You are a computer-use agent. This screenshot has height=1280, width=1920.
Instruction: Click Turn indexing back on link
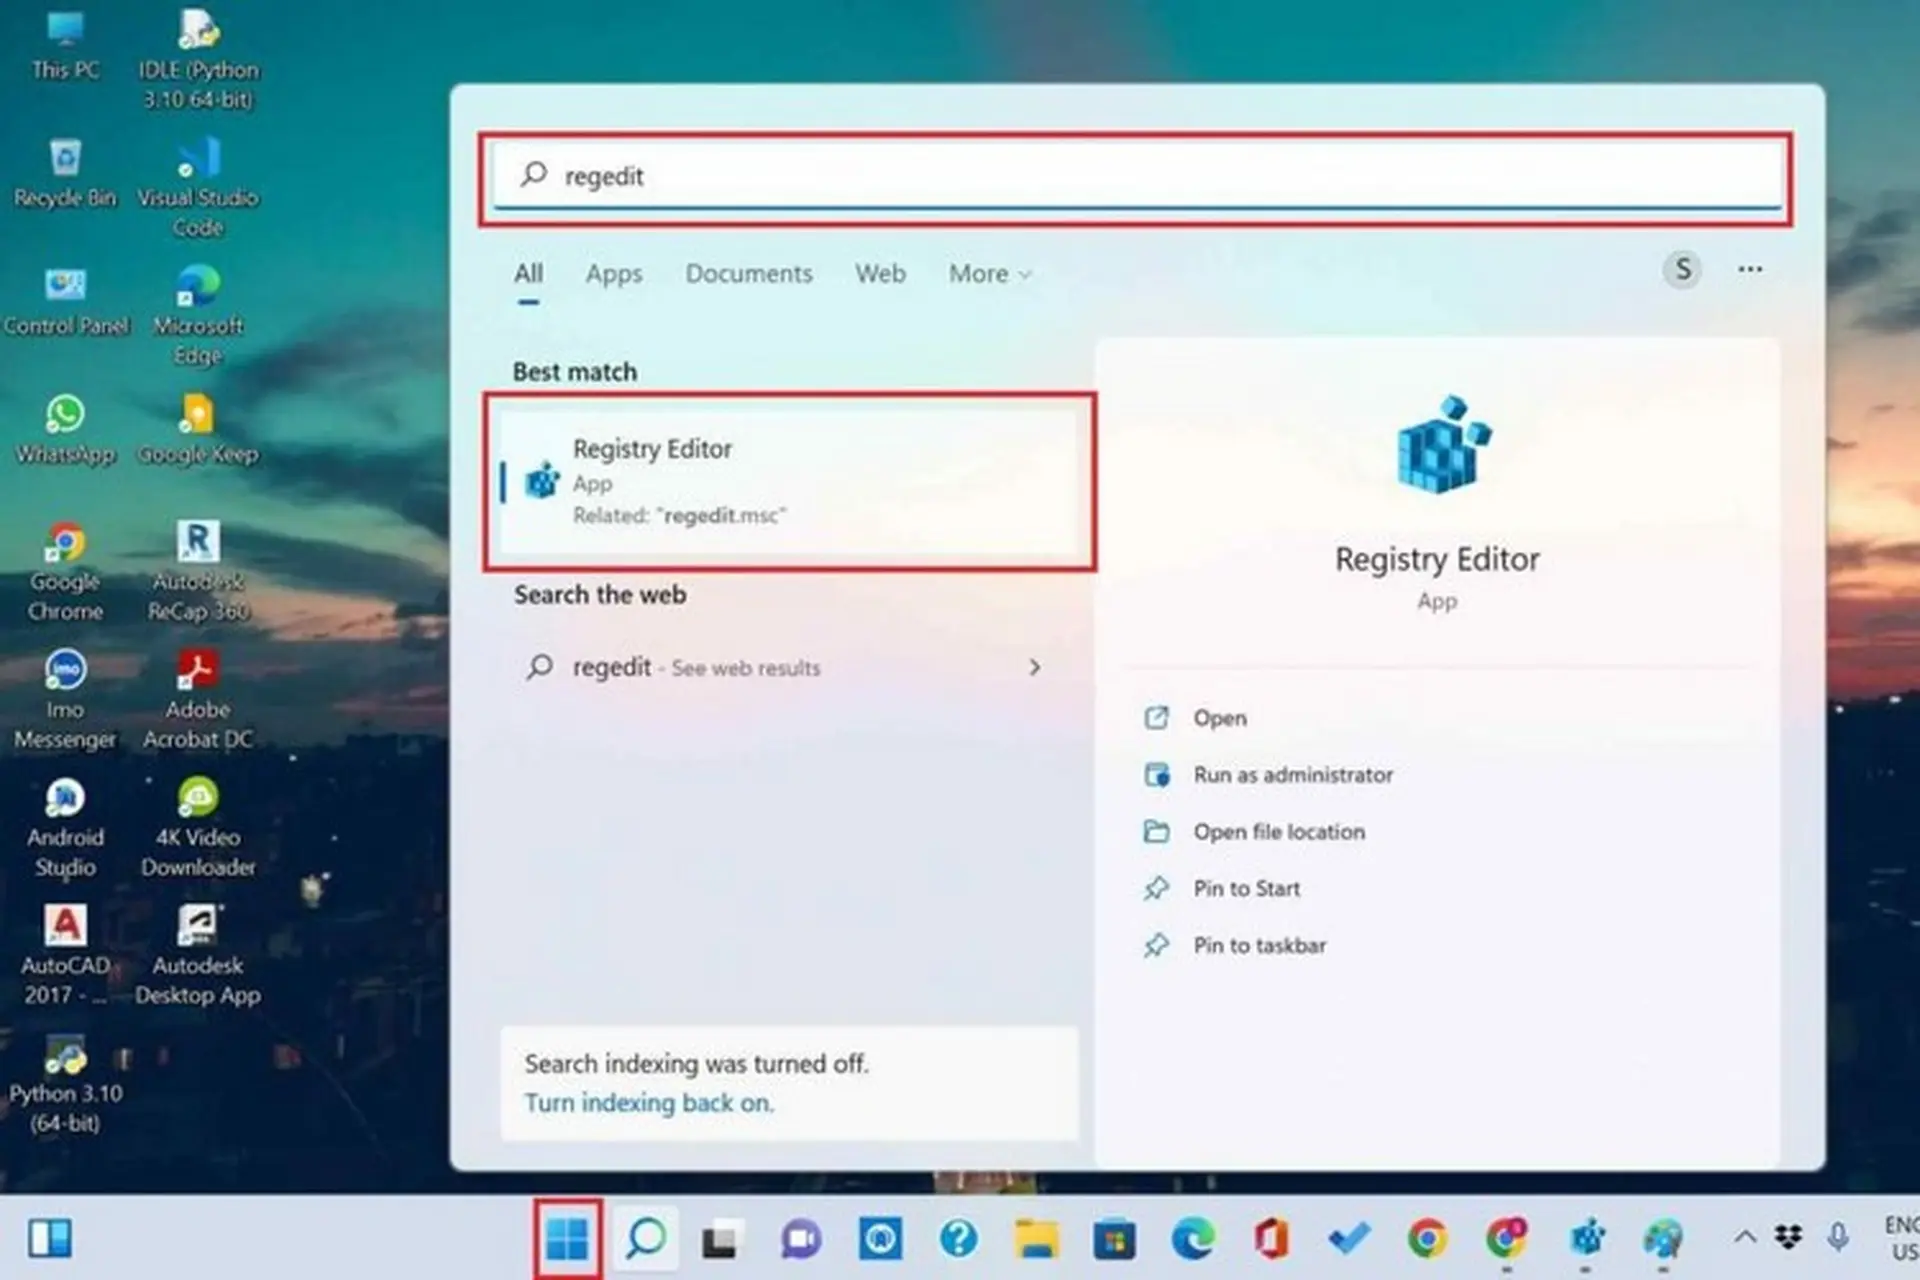tap(649, 1103)
